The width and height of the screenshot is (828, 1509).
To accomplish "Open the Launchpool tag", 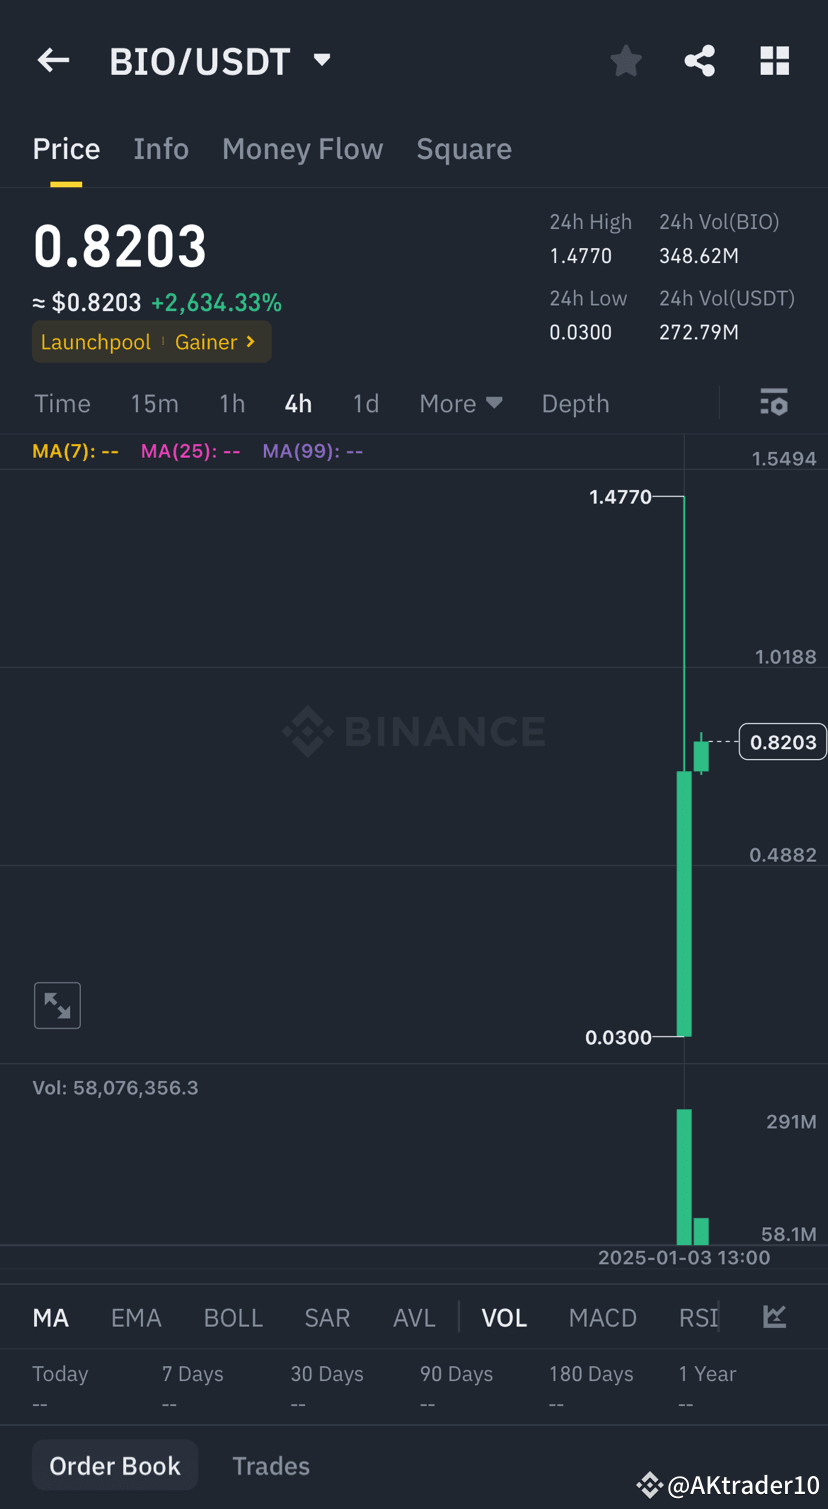I will tap(95, 342).
